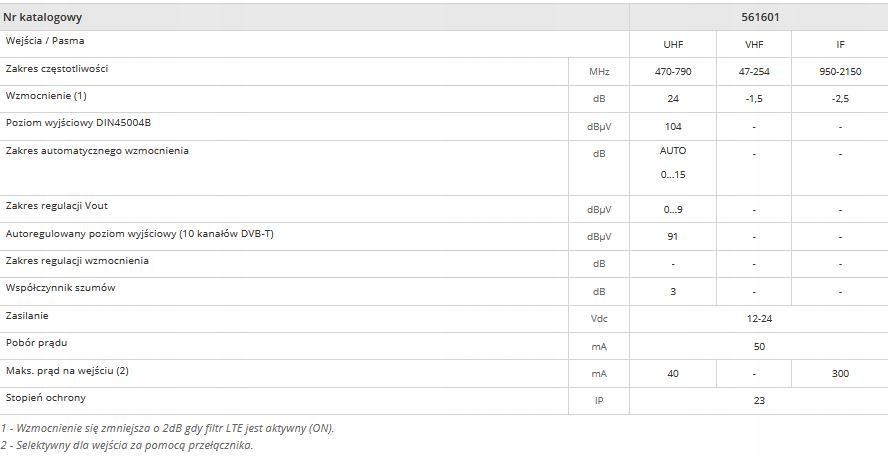
Task: Click the 'Stopień ochrony' row label
Action: click(x=46, y=398)
